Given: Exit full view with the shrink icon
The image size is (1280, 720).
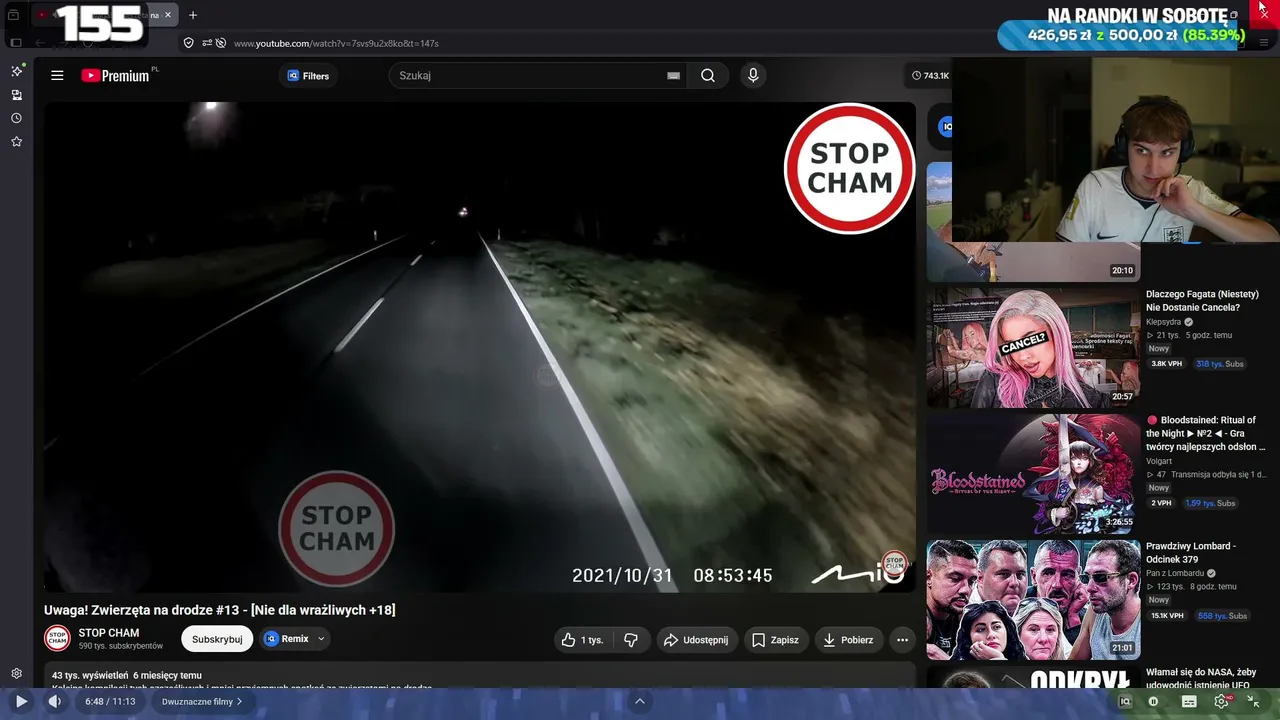Looking at the screenshot, I should pyautogui.click(x=1253, y=702).
